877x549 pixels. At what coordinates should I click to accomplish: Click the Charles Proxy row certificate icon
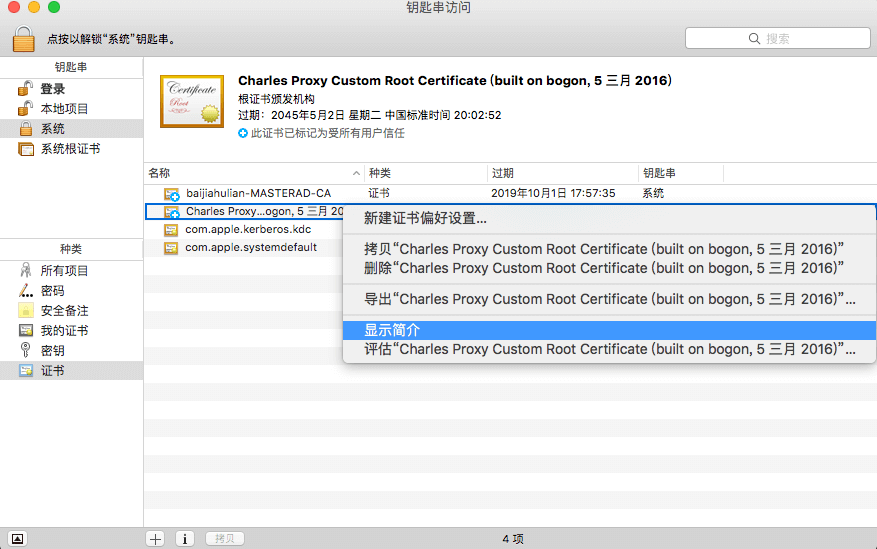(x=171, y=212)
